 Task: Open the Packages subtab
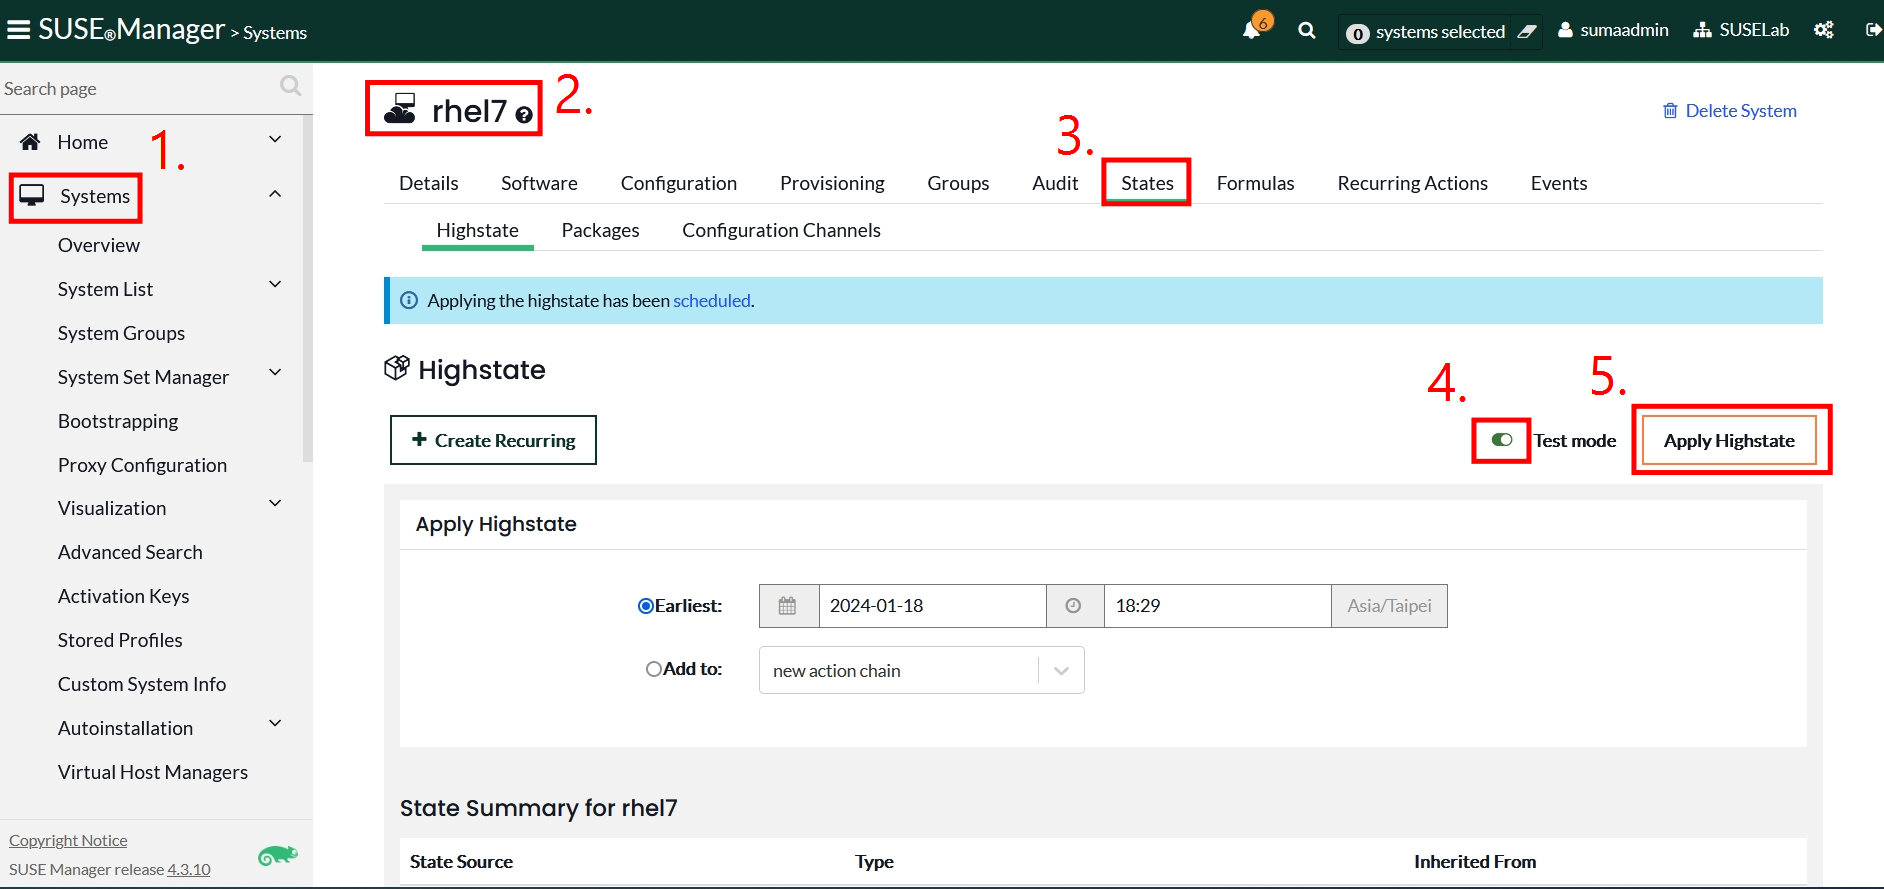600,230
